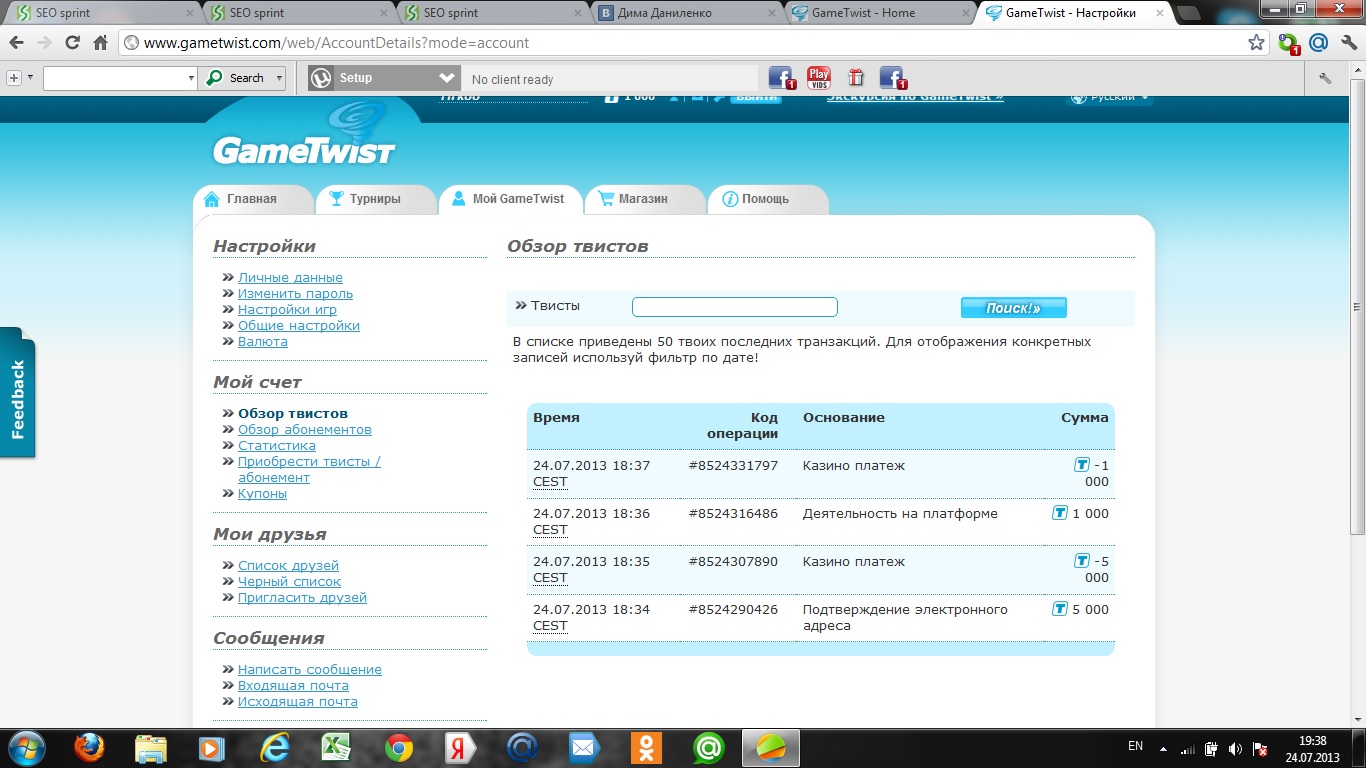Open the first Facebook toolbar icon
1366x768 pixels.
[781, 78]
